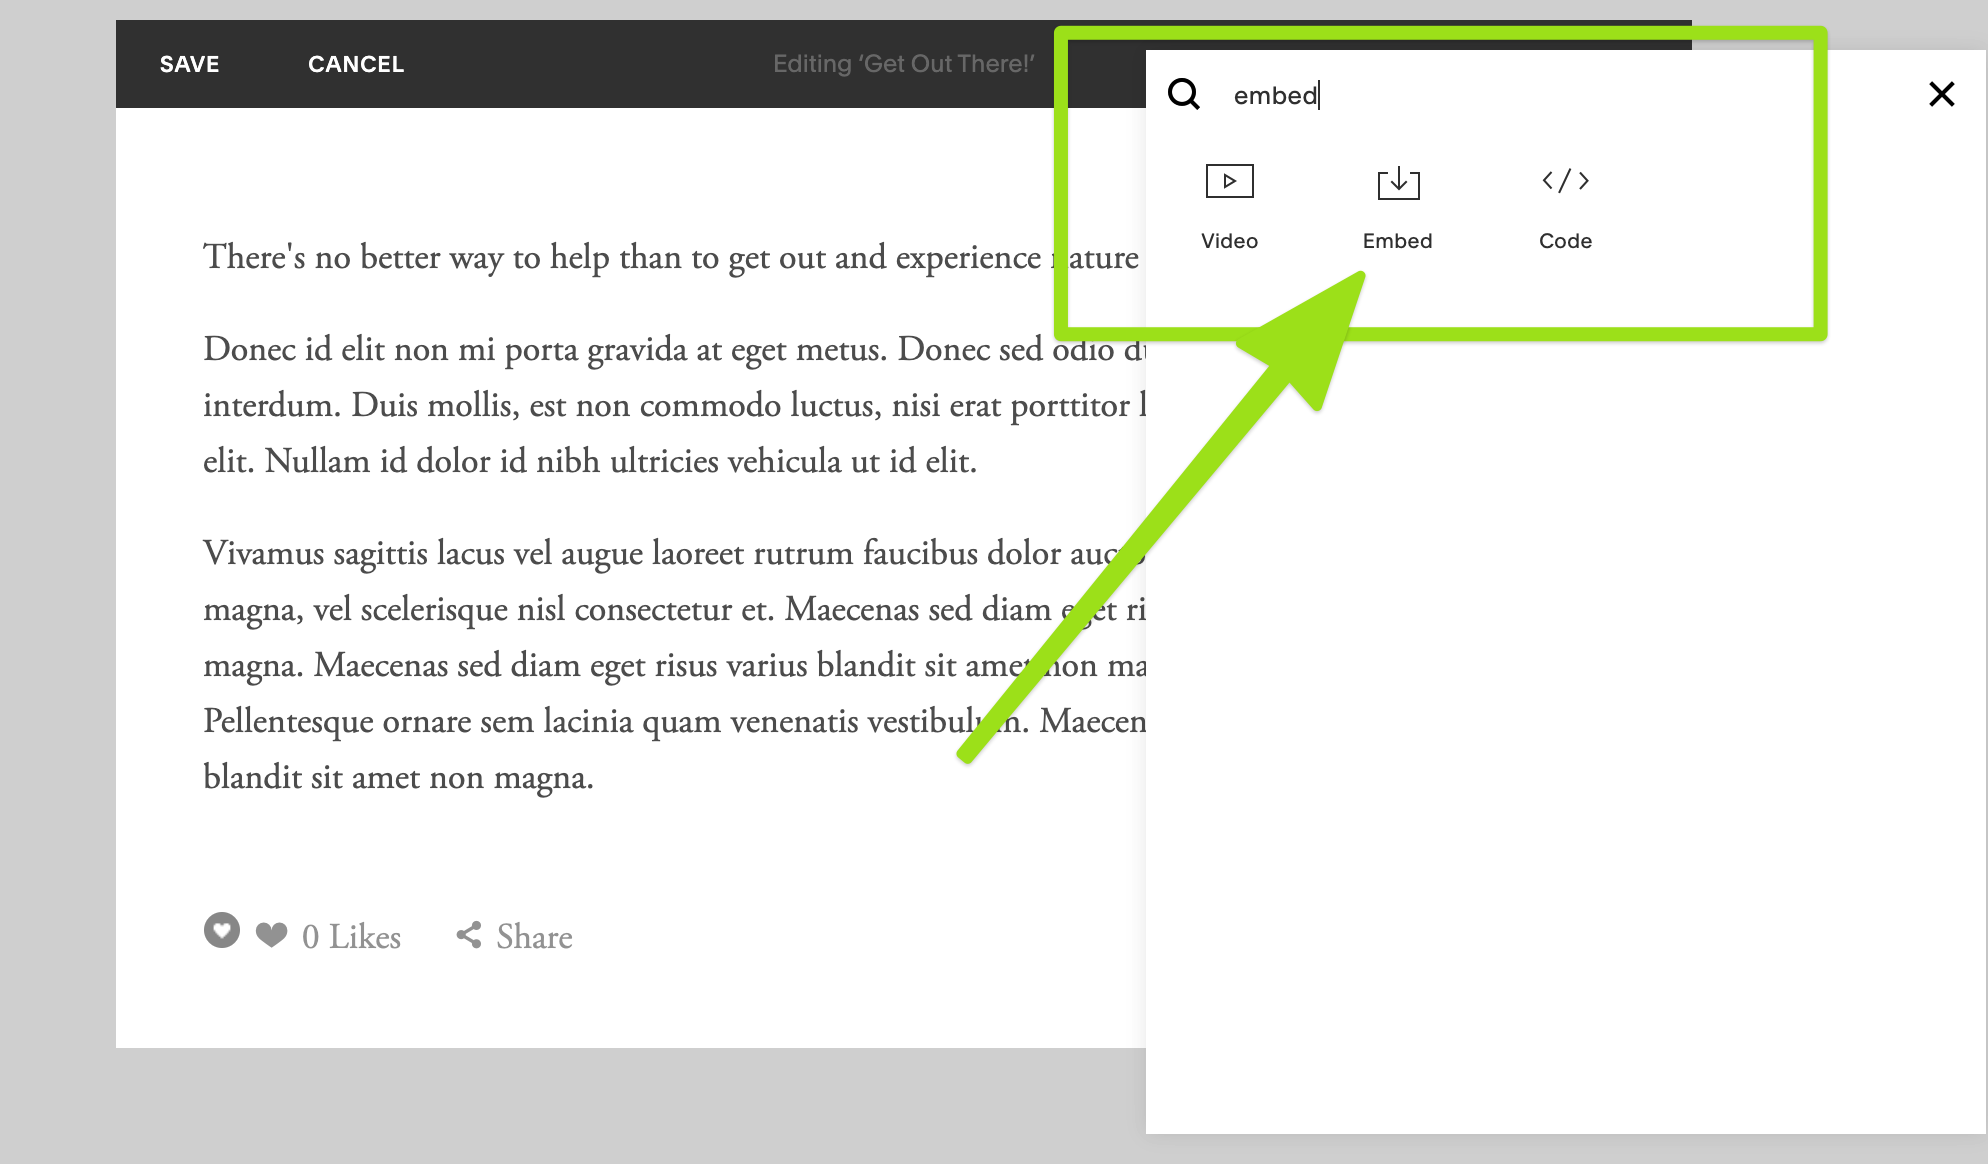This screenshot has width=1988, height=1164.
Task: Click the paragraph starting 'There's no better way'
Action: point(620,257)
